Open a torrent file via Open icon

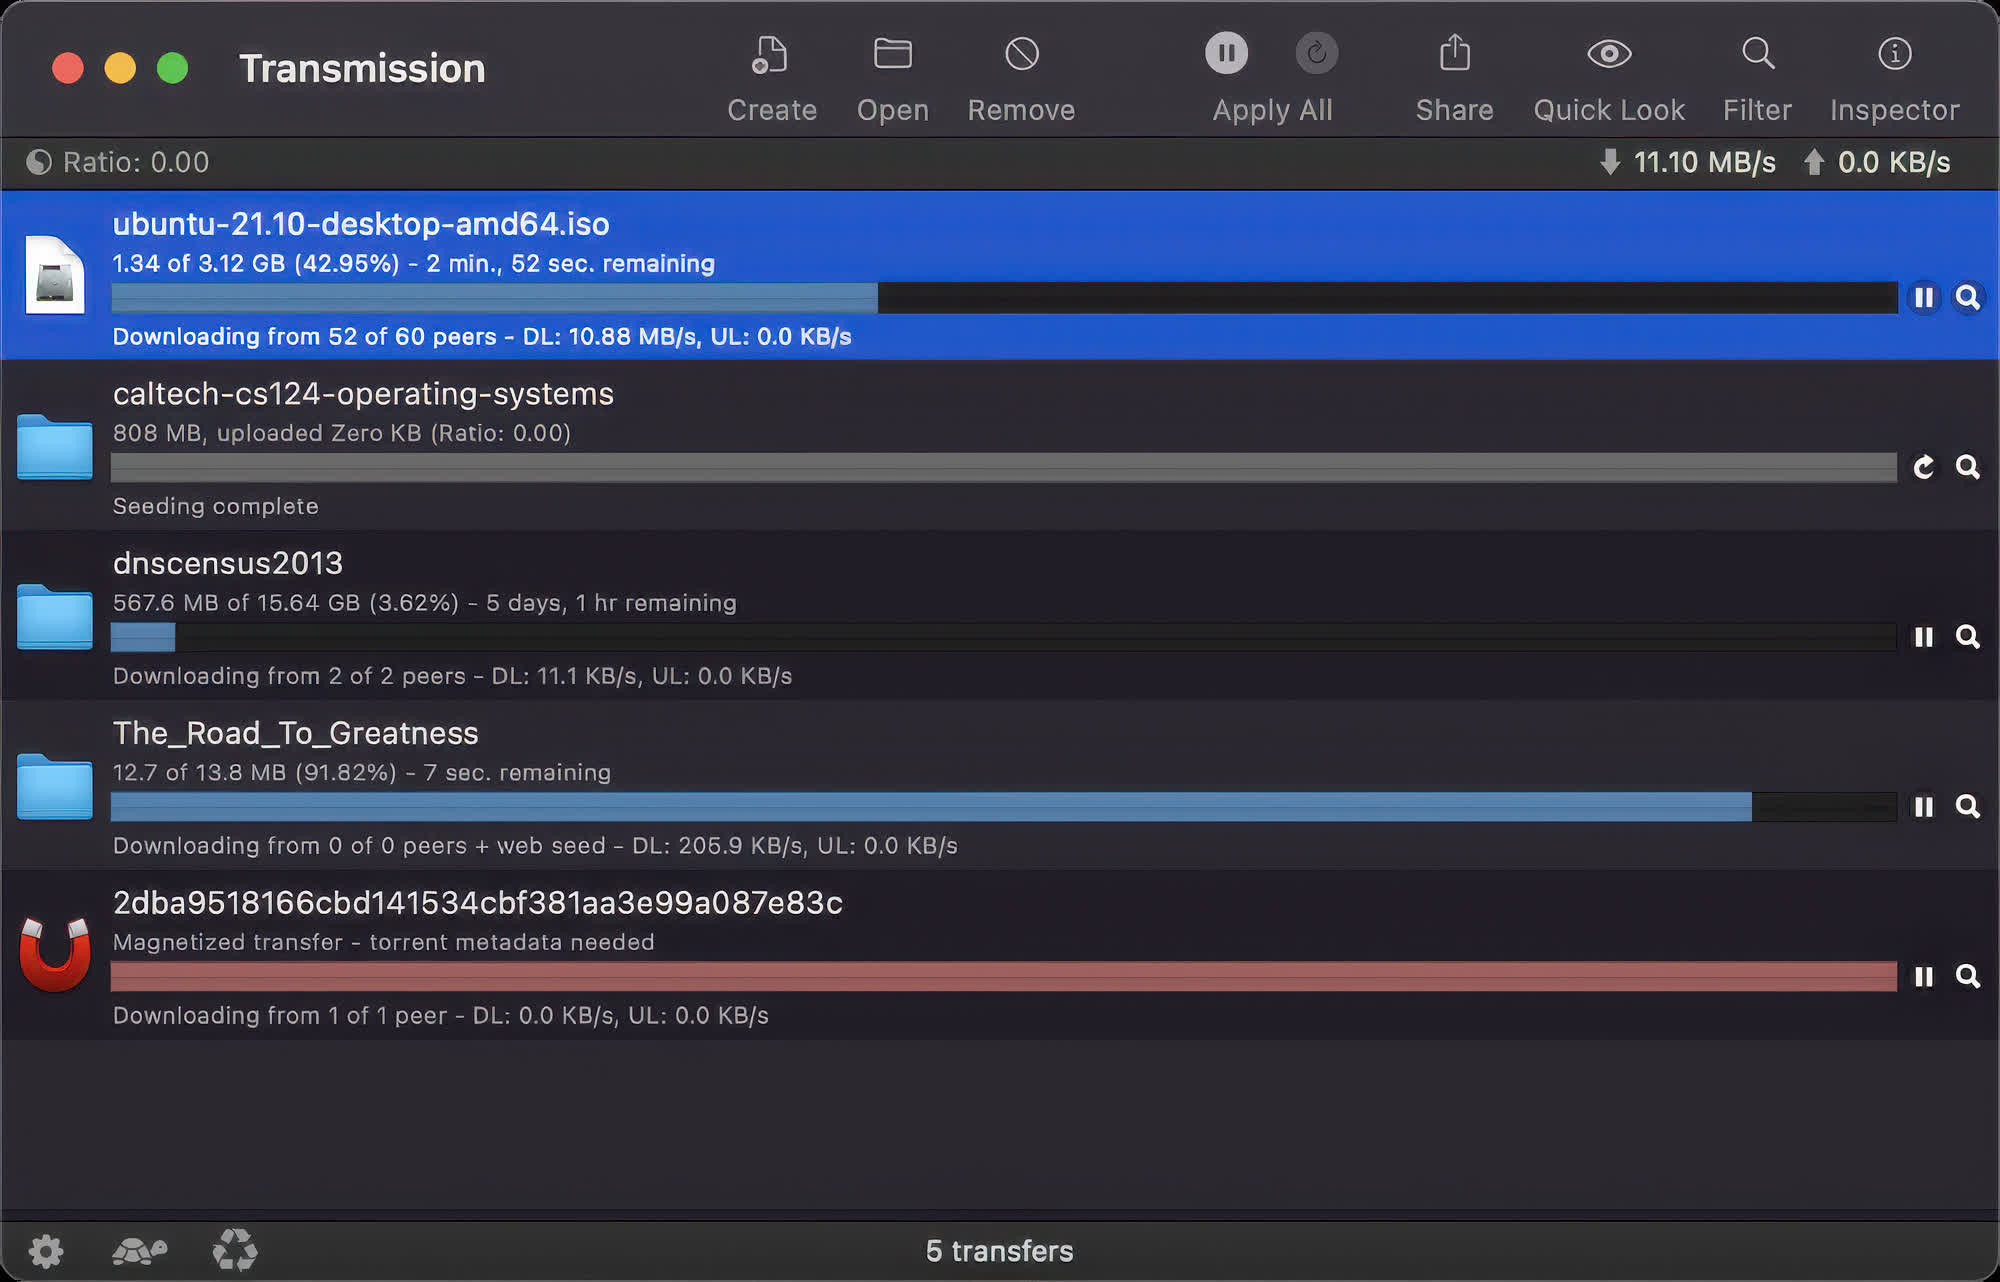(892, 55)
